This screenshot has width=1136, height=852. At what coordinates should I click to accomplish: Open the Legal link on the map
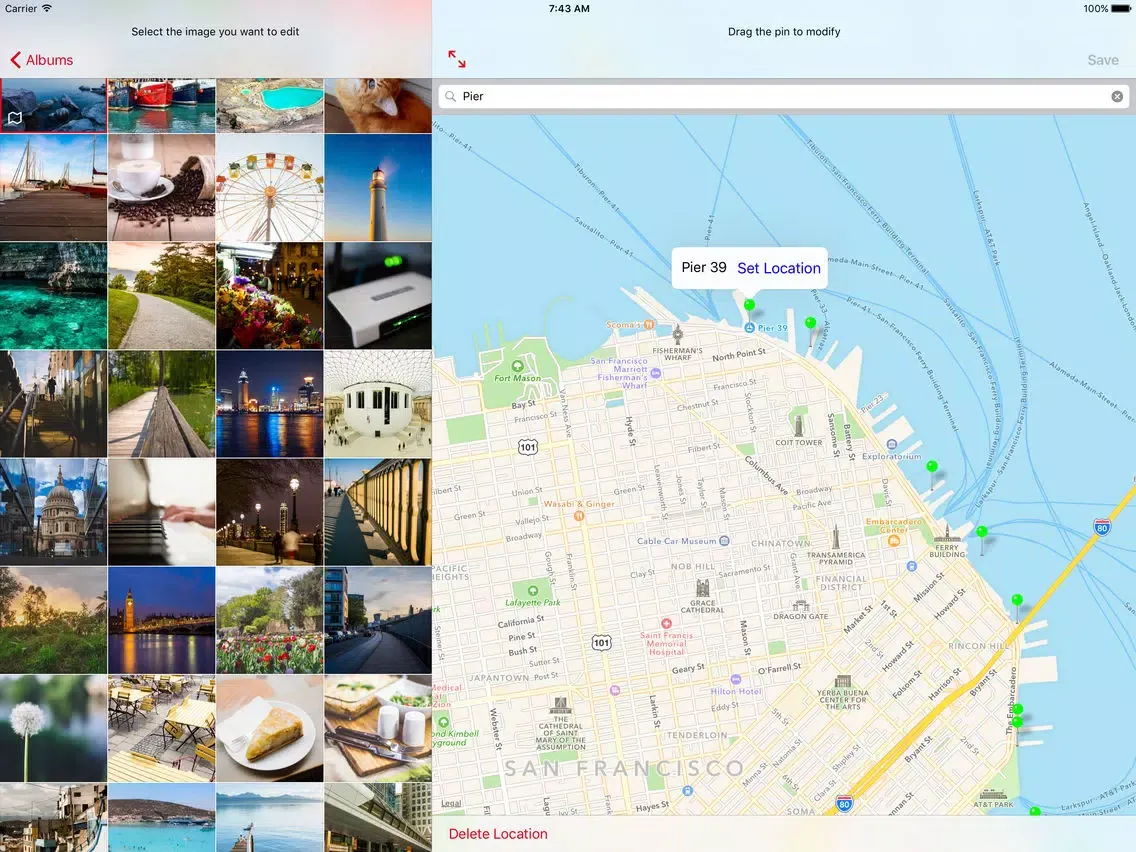[451, 803]
